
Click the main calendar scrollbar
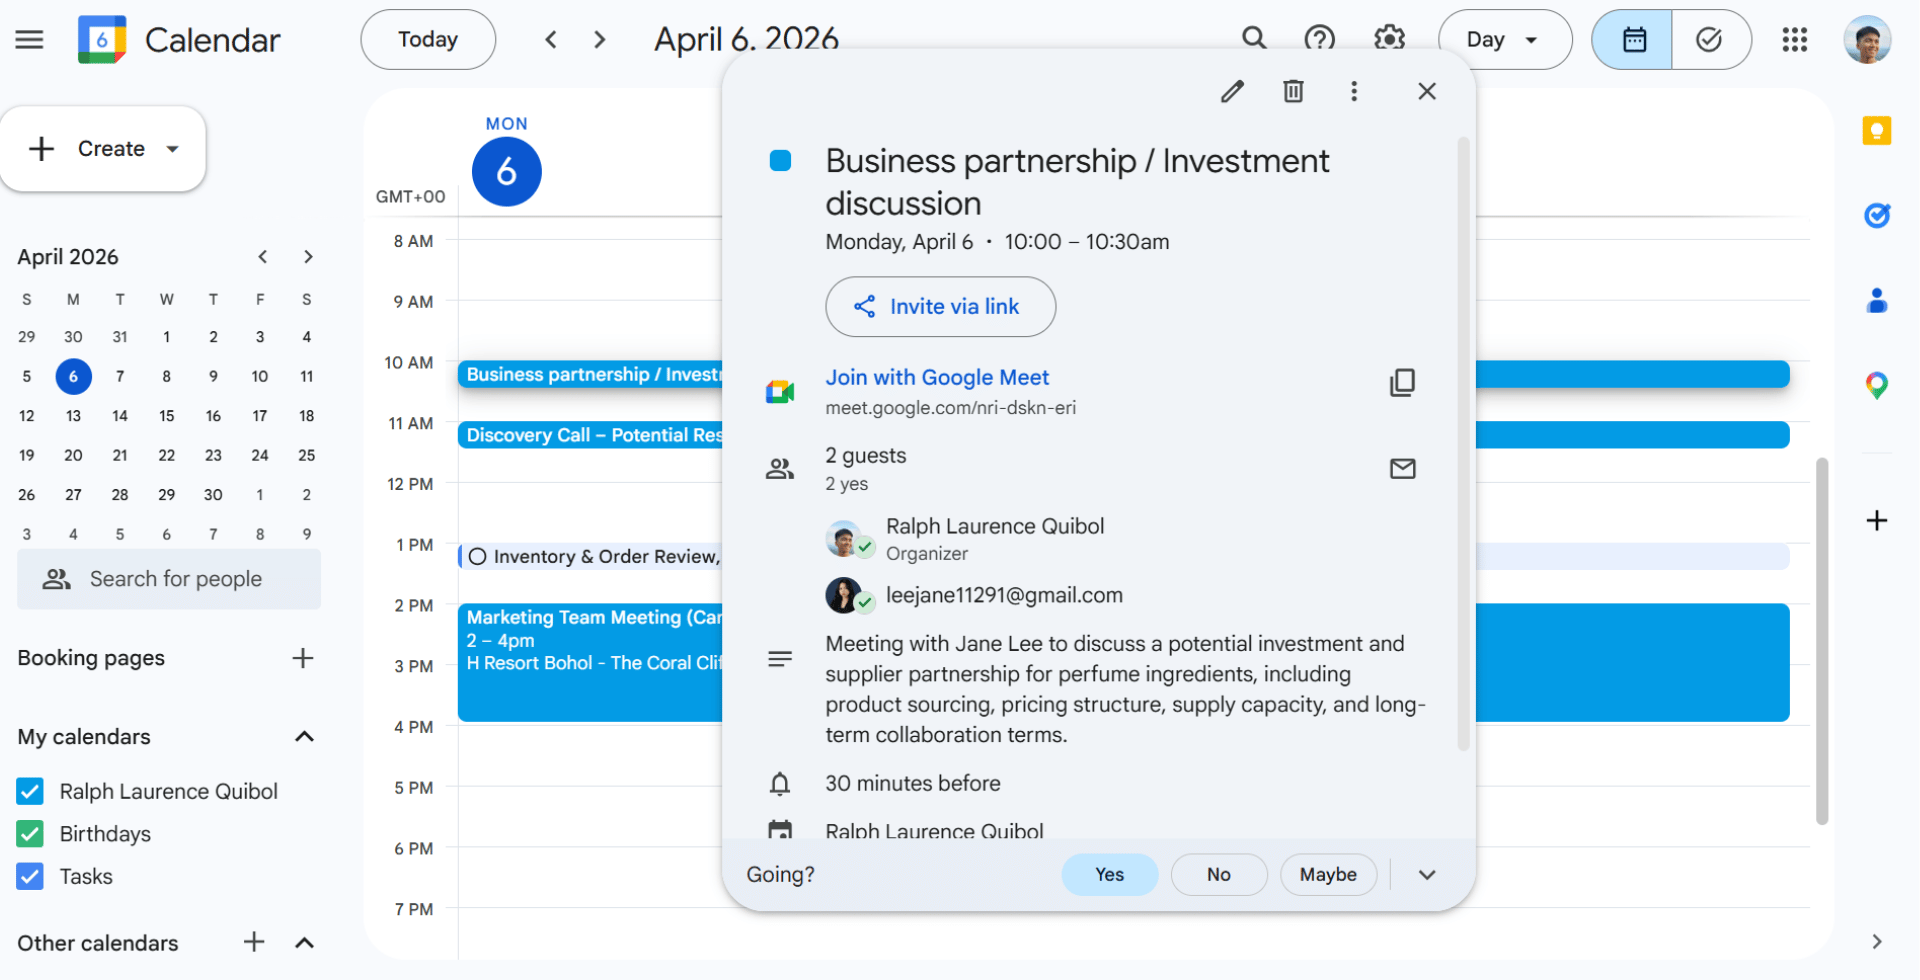point(1822,641)
